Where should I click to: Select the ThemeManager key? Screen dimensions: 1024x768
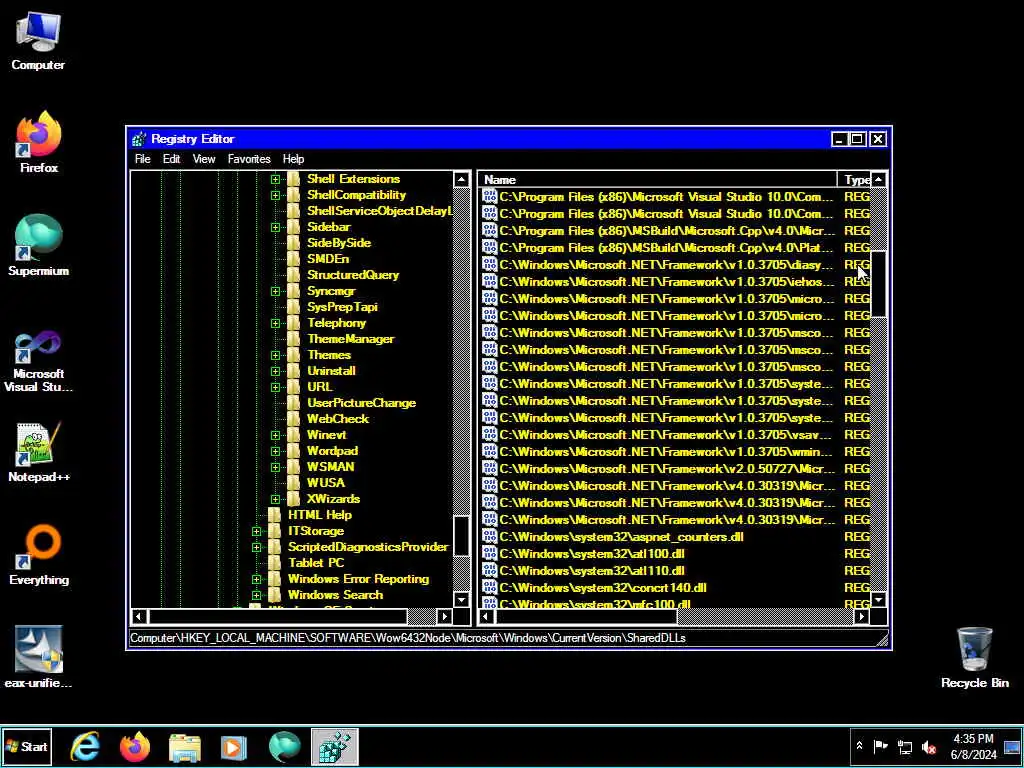(x=351, y=339)
